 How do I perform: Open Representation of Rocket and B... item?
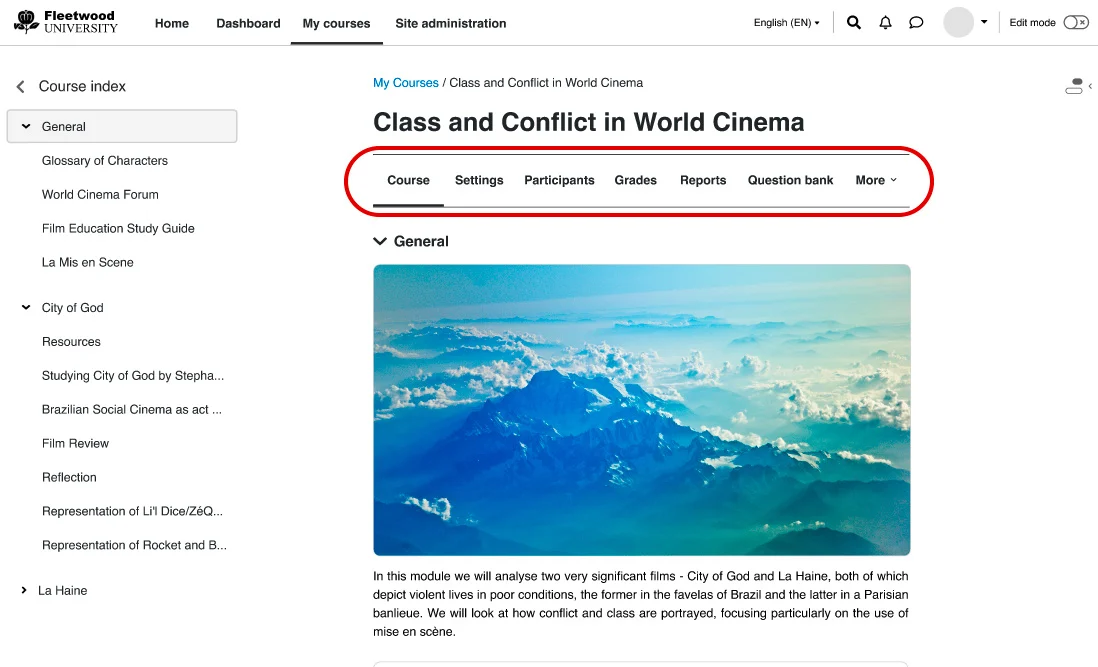click(134, 545)
